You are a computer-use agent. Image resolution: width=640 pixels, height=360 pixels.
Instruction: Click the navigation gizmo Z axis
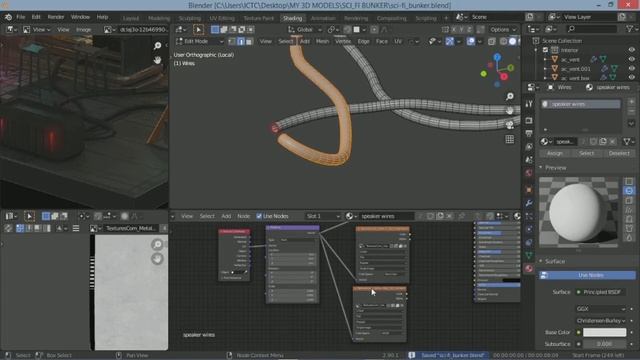tap(497, 57)
